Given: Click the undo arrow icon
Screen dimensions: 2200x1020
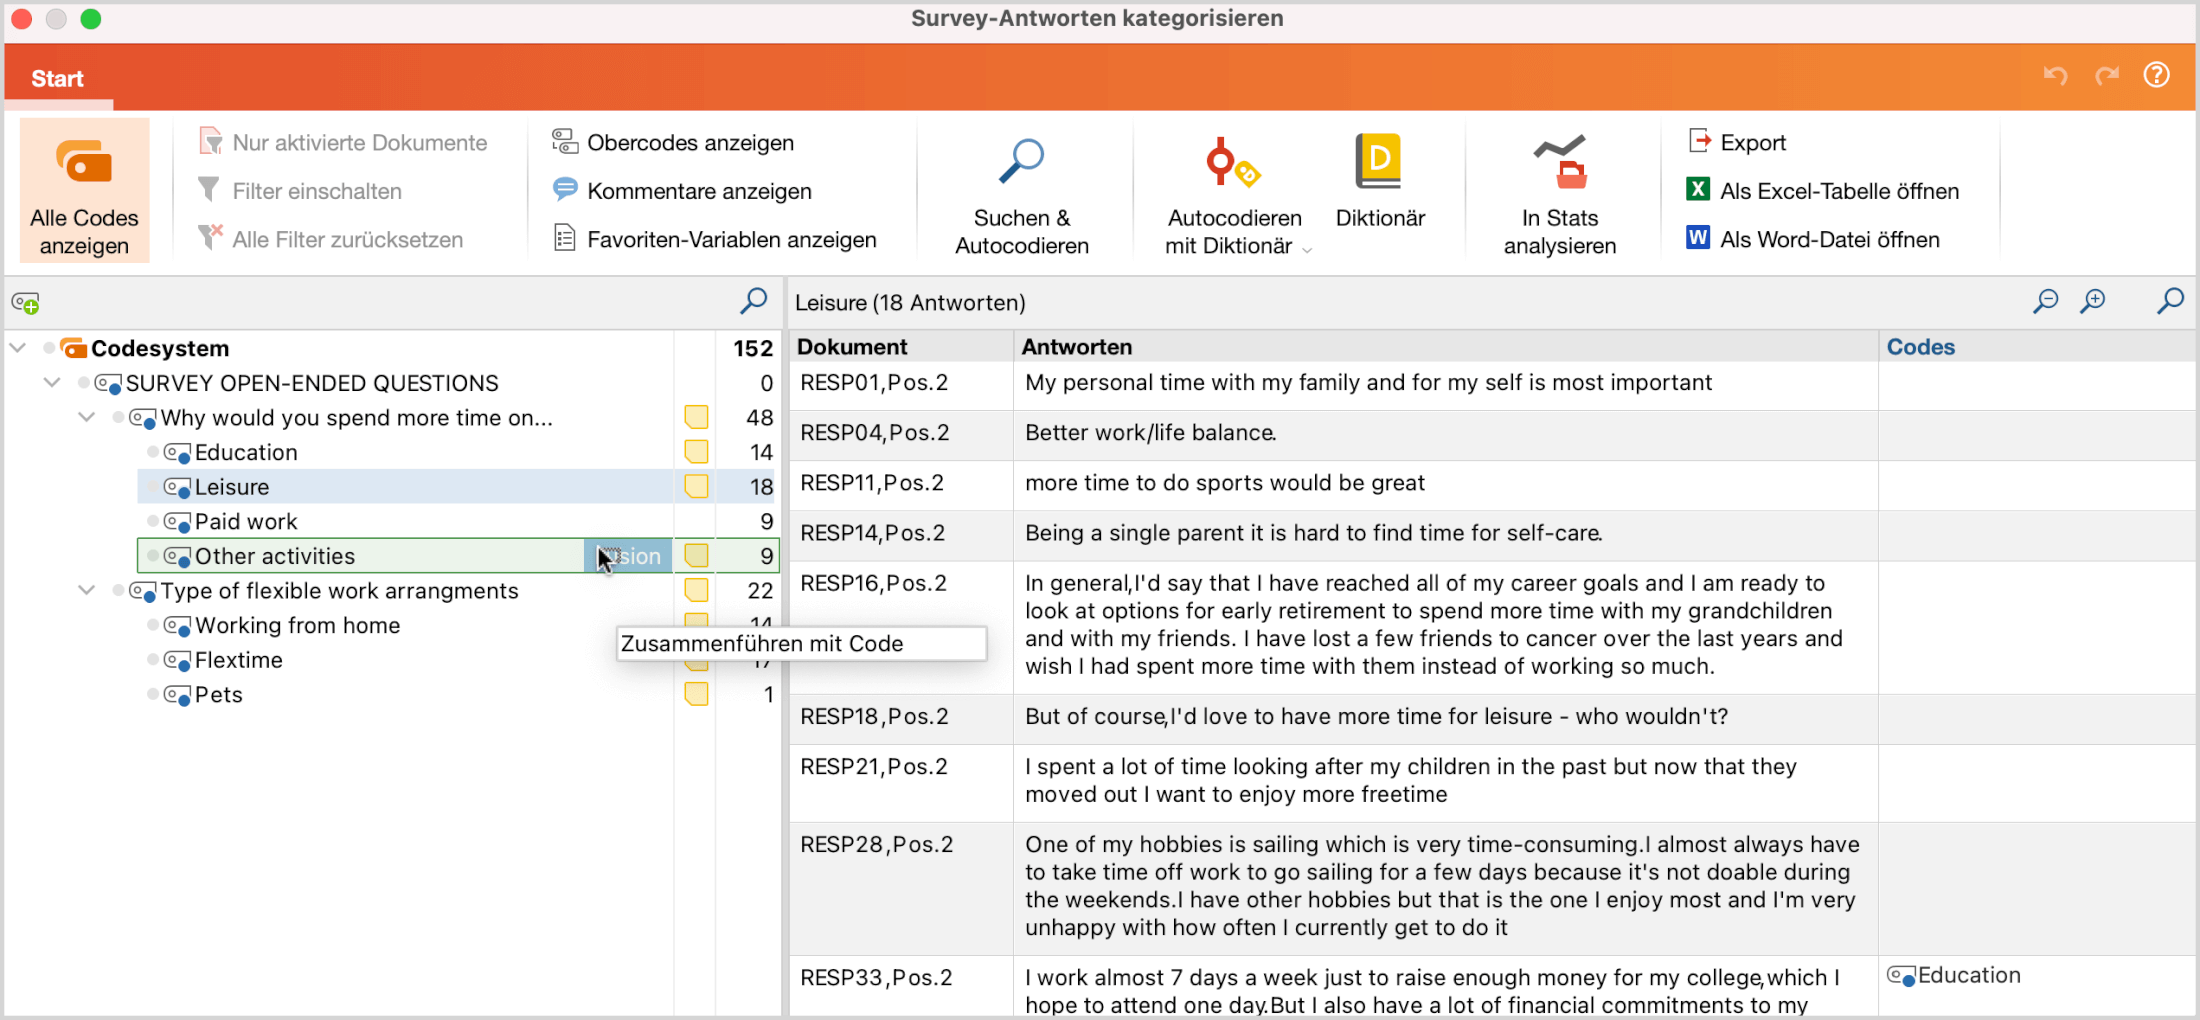Looking at the screenshot, I should [2055, 76].
